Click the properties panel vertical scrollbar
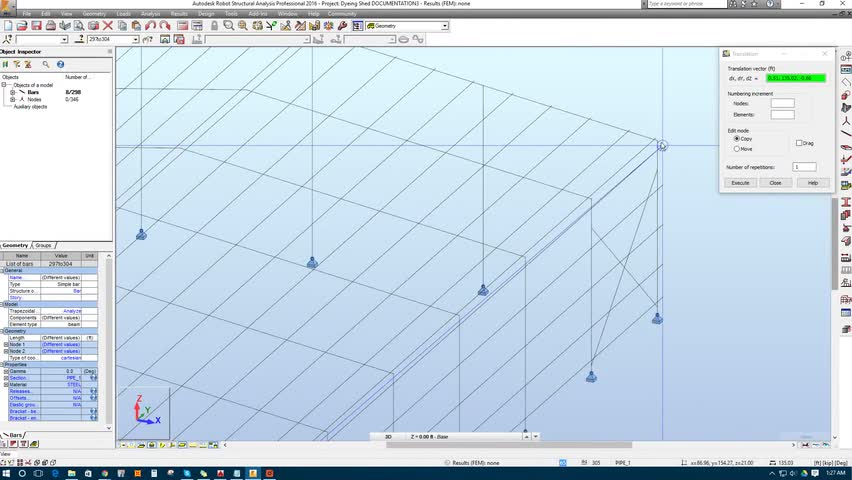The height and width of the screenshot is (480, 852). [x=109, y=341]
